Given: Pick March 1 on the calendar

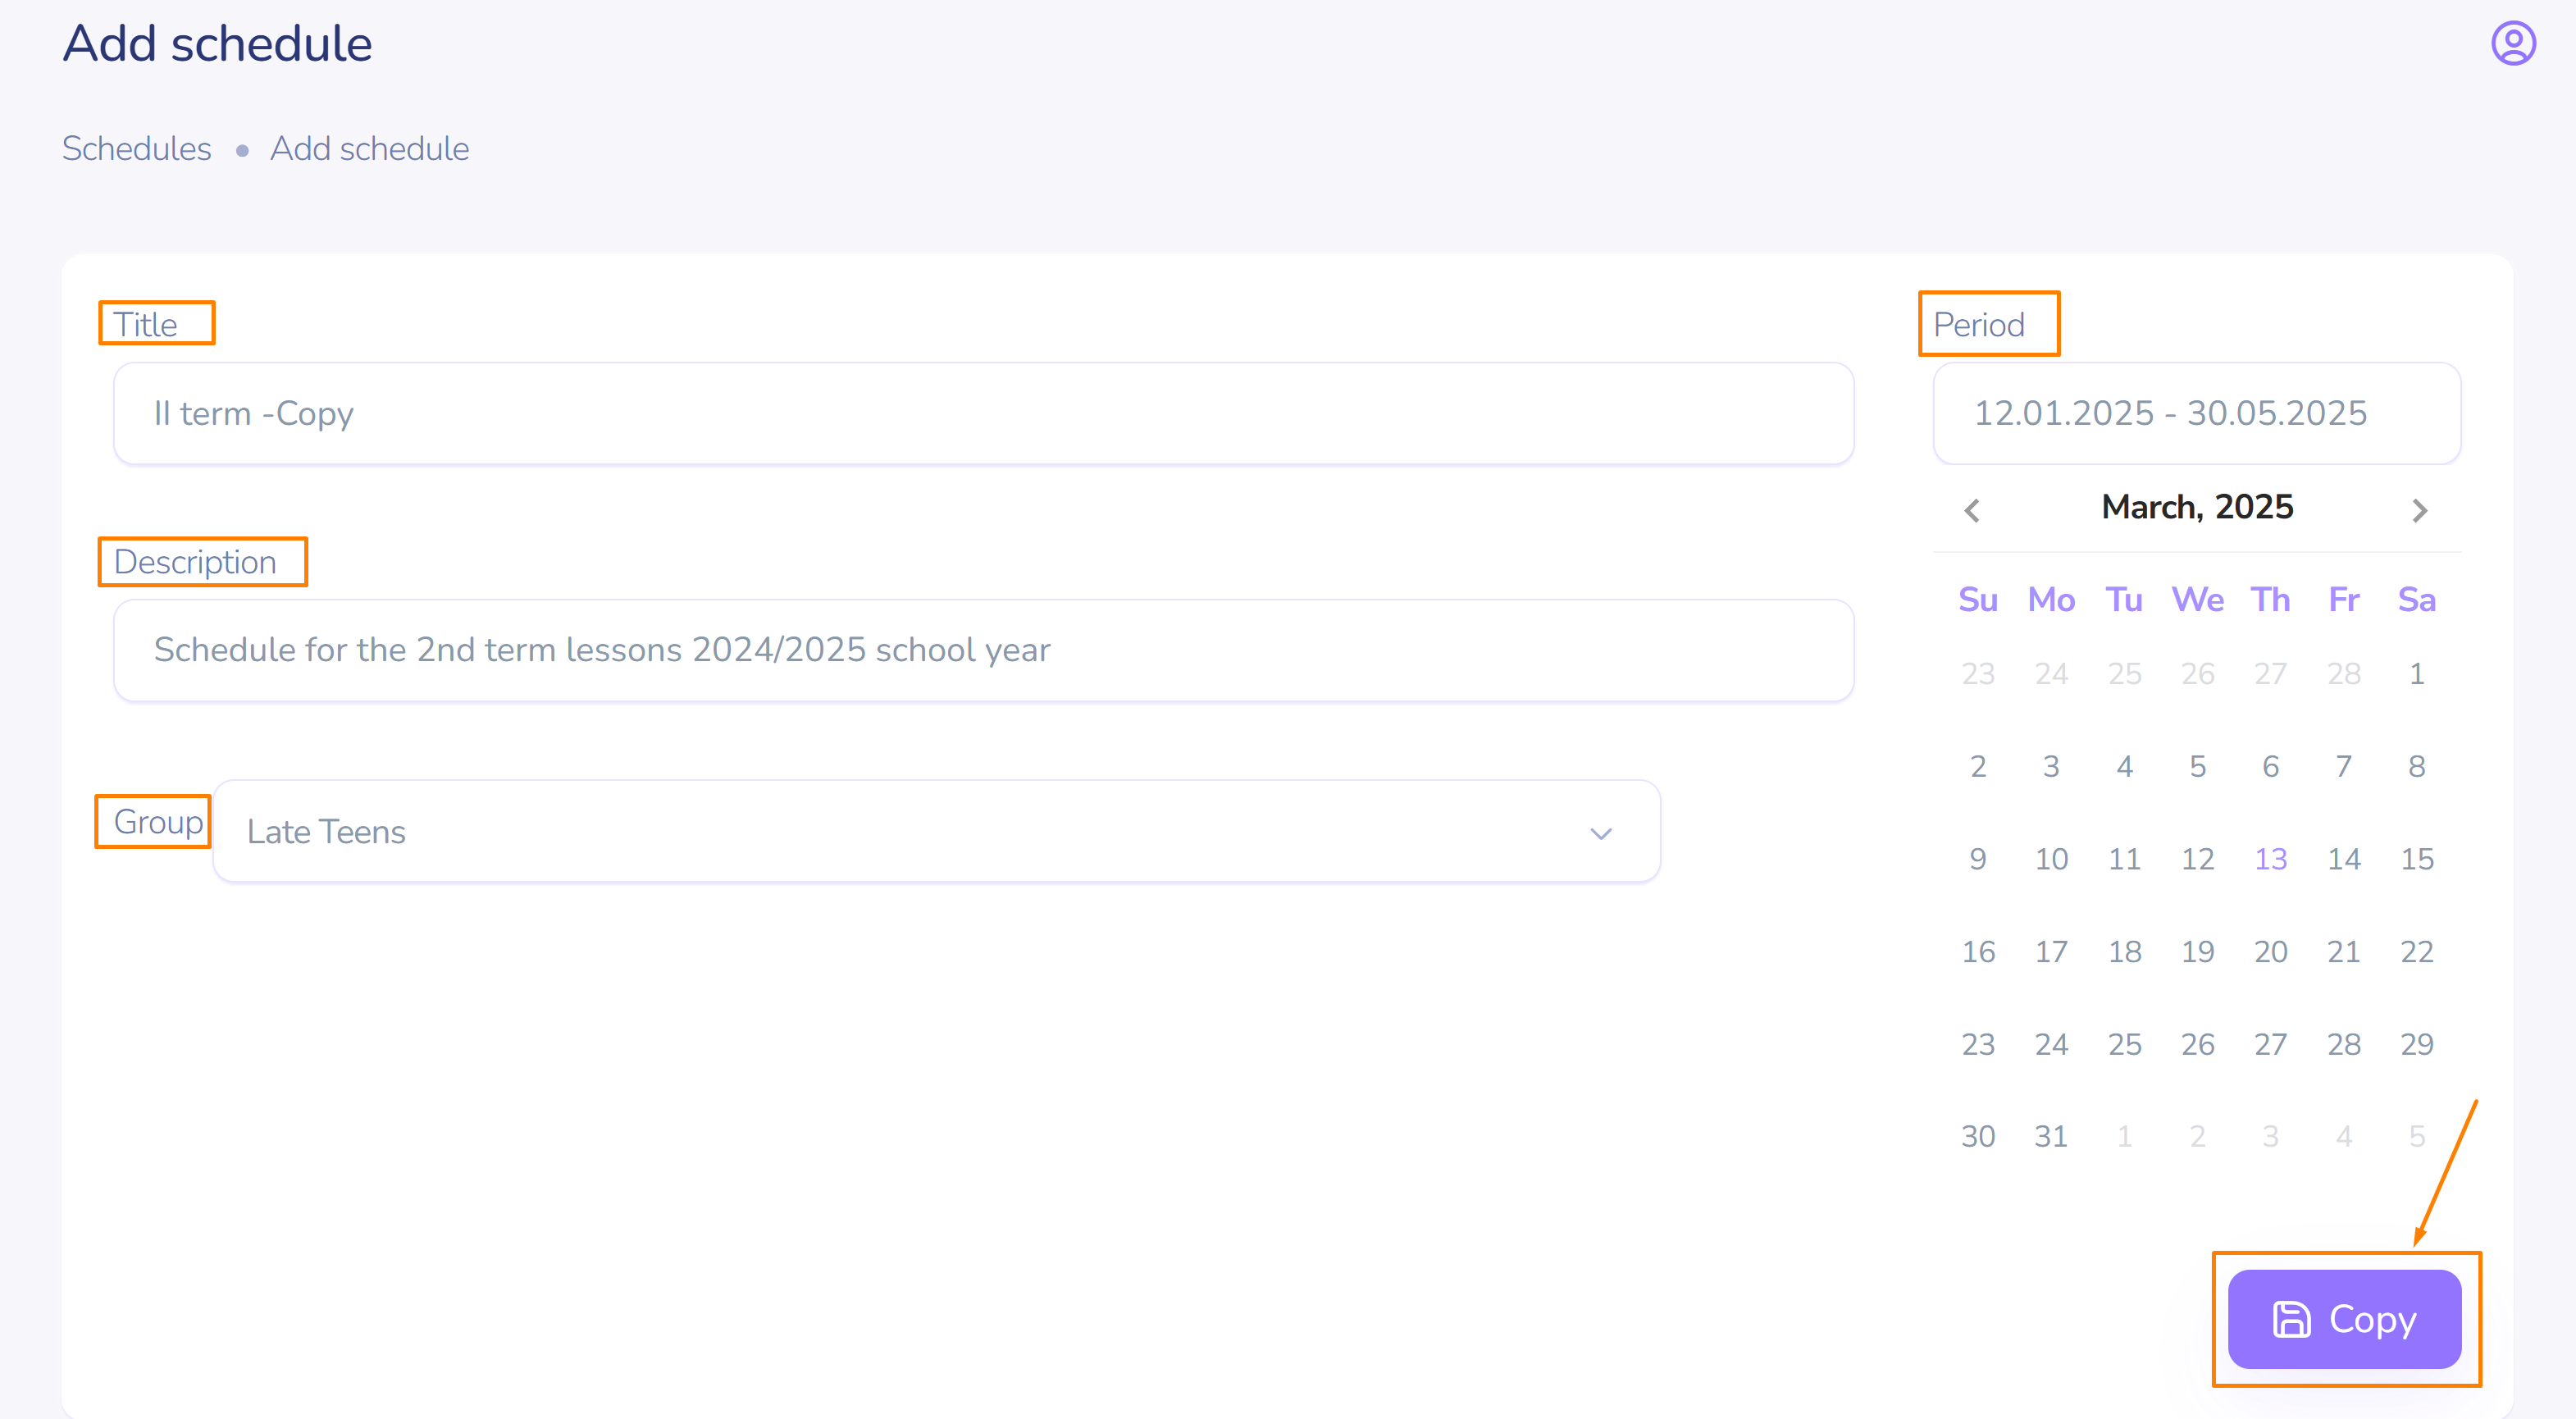Looking at the screenshot, I should pyautogui.click(x=2416, y=674).
